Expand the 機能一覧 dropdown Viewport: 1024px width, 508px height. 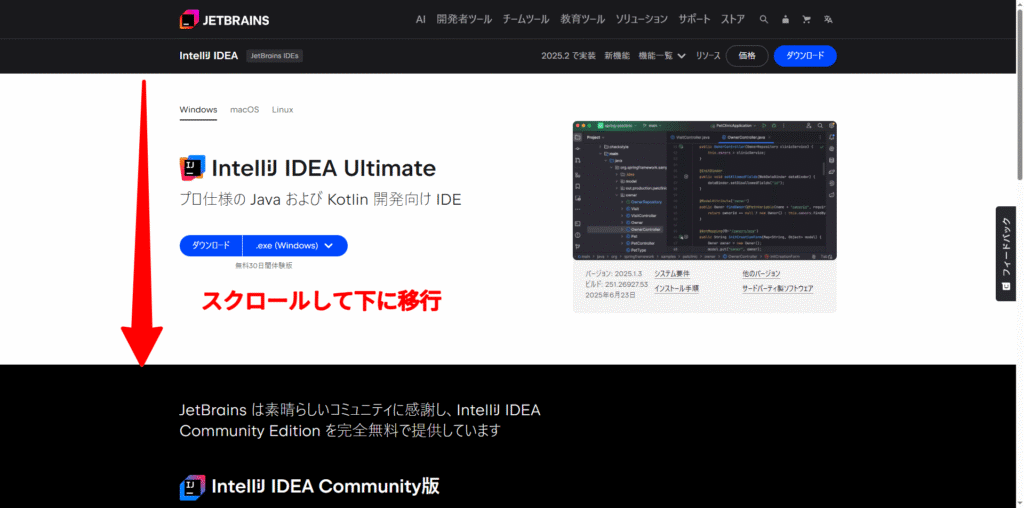tap(662, 56)
